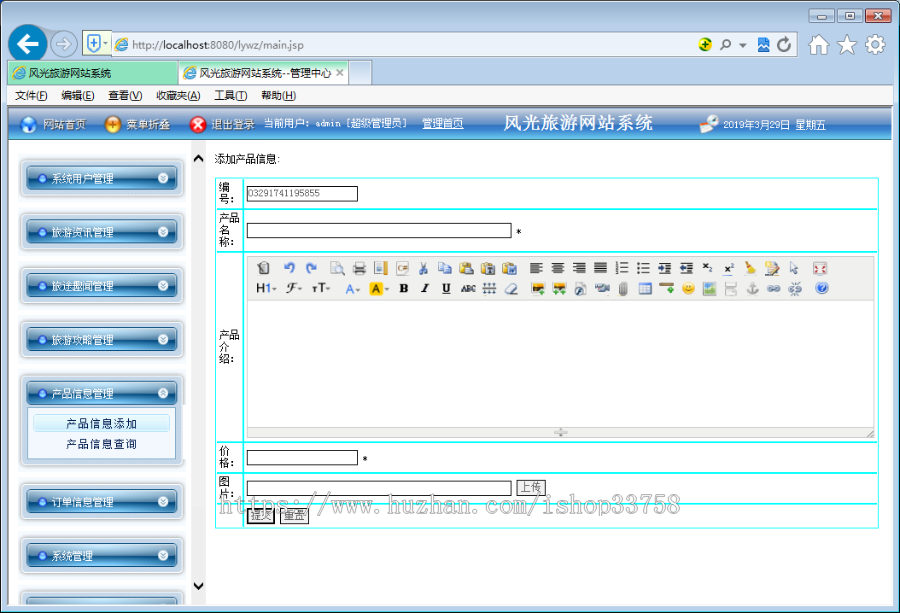
Task: Open the H1 heading dropdown
Action: coord(266,290)
